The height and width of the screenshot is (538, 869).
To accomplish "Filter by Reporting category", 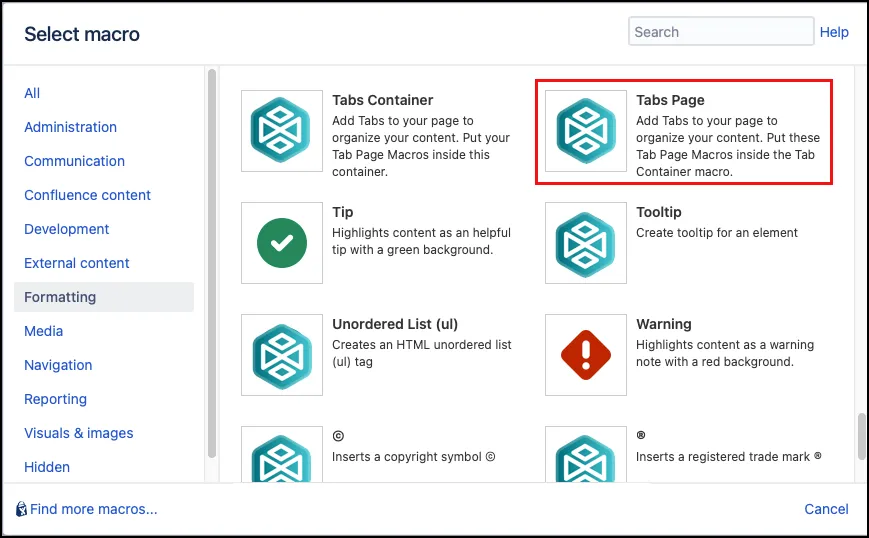I will coord(55,399).
